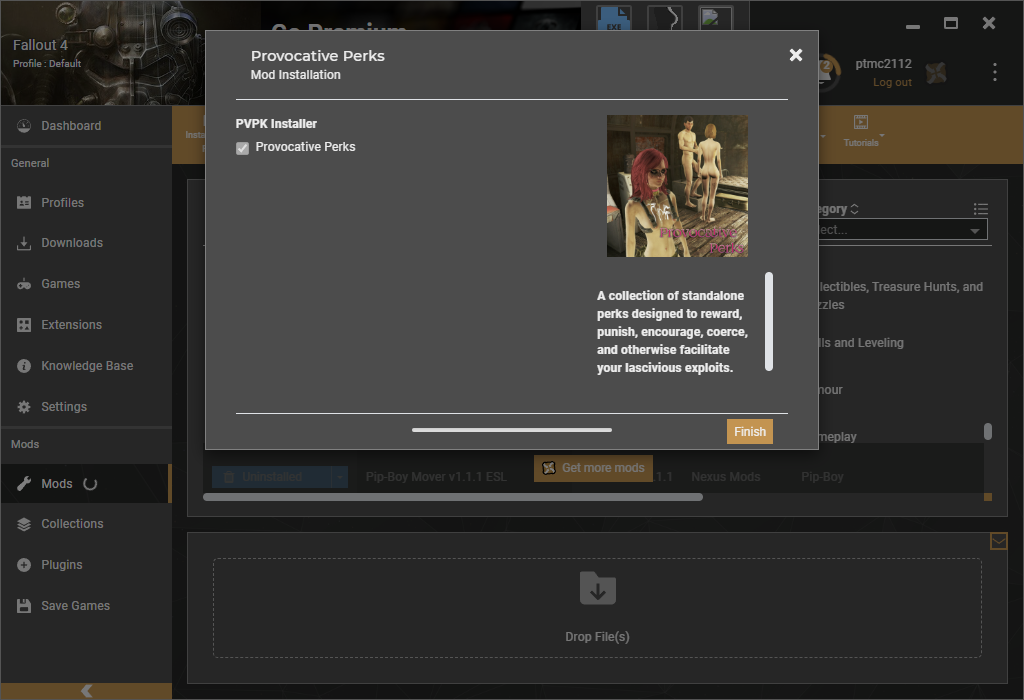This screenshot has width=1024, height=700.
Task: Click the Mods wrench icon
Action: pos(24,484)
